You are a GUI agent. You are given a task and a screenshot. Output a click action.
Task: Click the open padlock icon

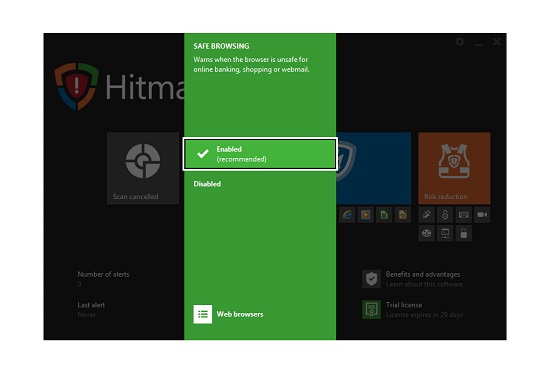[x=445, y=215]
